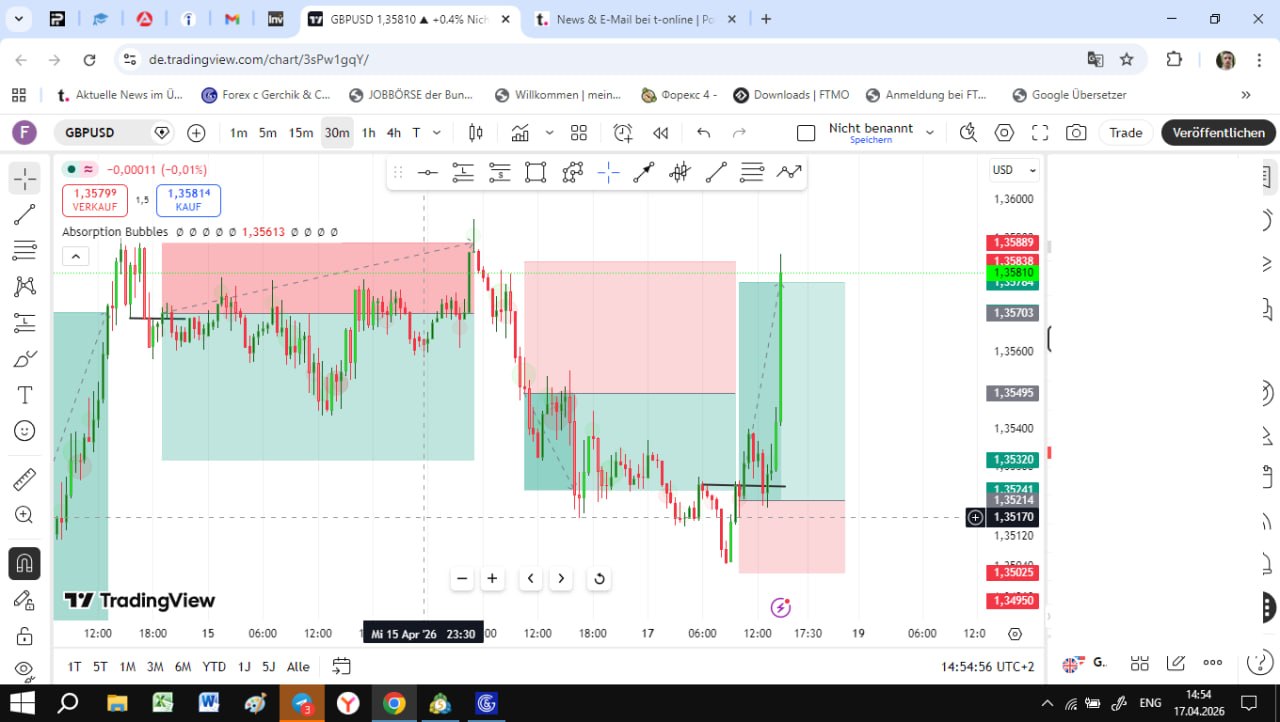Image resolution: width=1280 pixels, height=722 pixels.
Task: Open the candlestick chart type selector
Action: click(476, 133)
